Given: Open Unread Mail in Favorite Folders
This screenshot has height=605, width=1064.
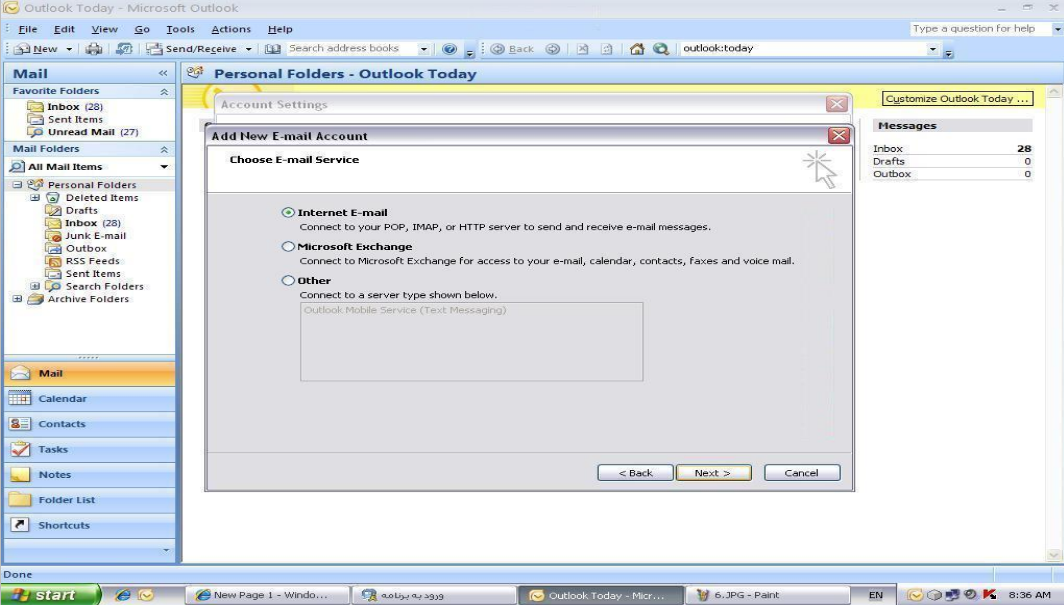Looking at the screenshot, I should (81, 132).
